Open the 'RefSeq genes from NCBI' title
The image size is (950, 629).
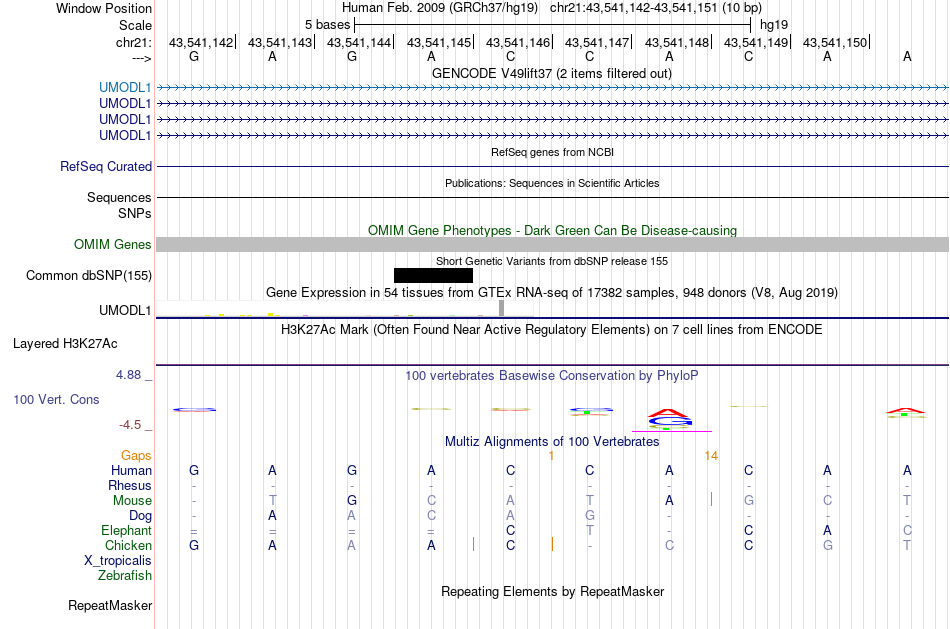tap(553, 152)
